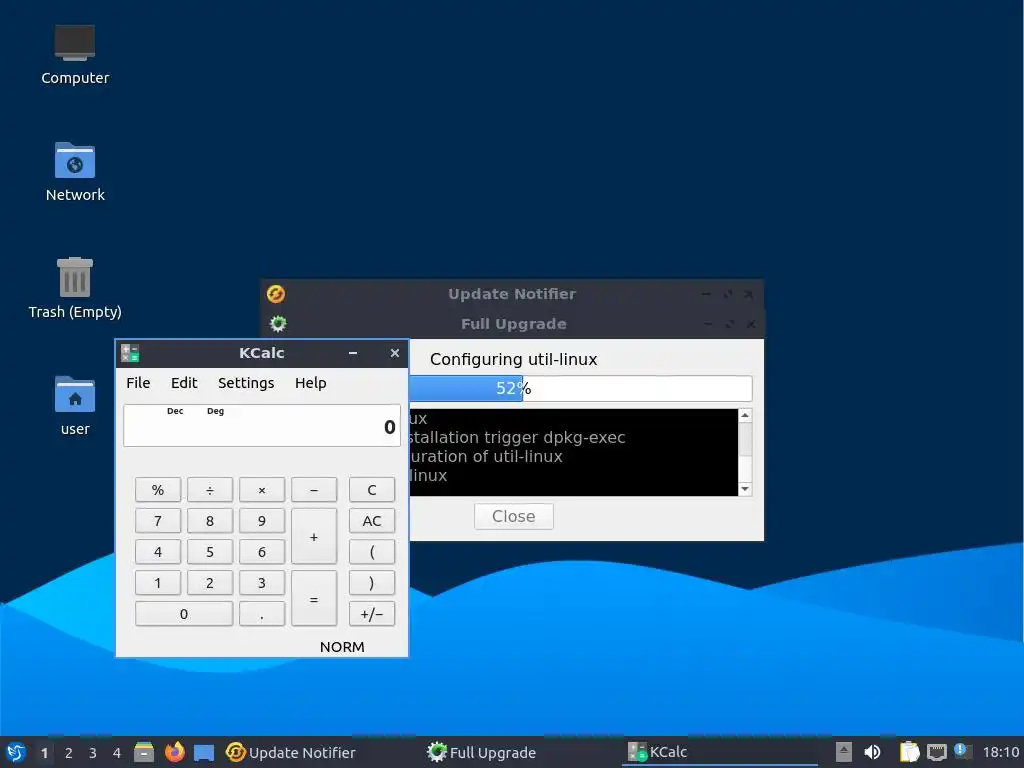Click scroll-up arrow in Full Upgrade log
The height and width of the screenshot is (768, 1024).
[x=744, y=415]
